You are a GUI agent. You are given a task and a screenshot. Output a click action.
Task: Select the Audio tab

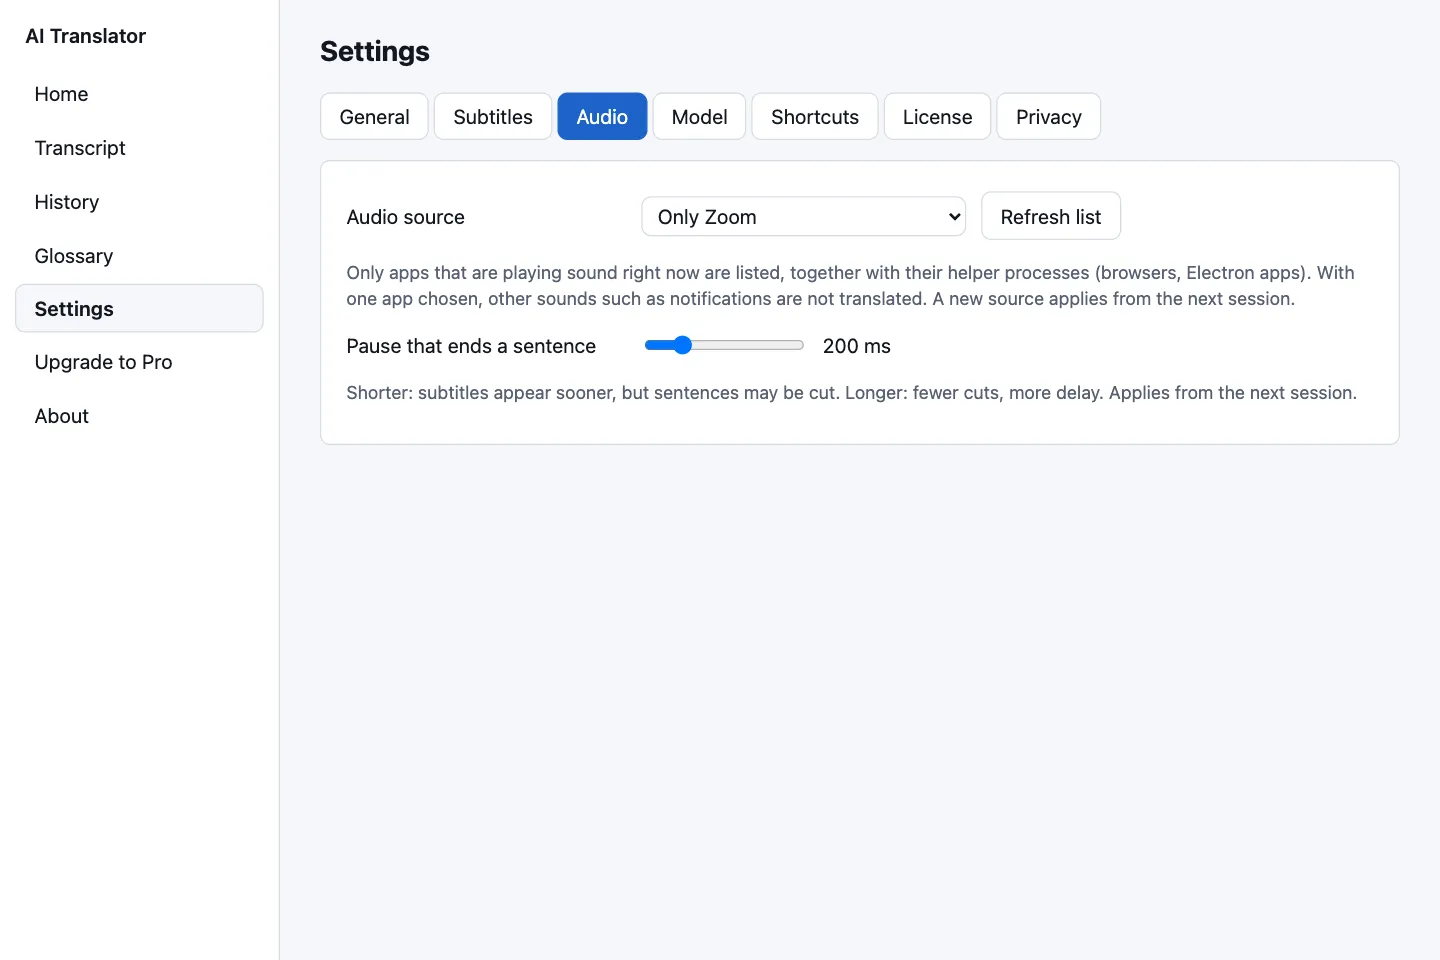(602, 117)
